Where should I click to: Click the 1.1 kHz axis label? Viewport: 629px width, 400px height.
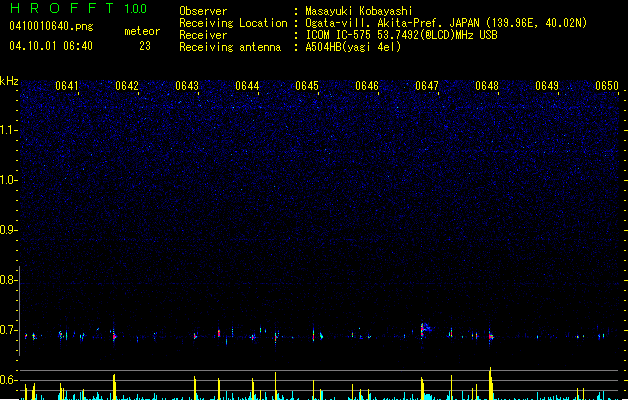point(8,130)
